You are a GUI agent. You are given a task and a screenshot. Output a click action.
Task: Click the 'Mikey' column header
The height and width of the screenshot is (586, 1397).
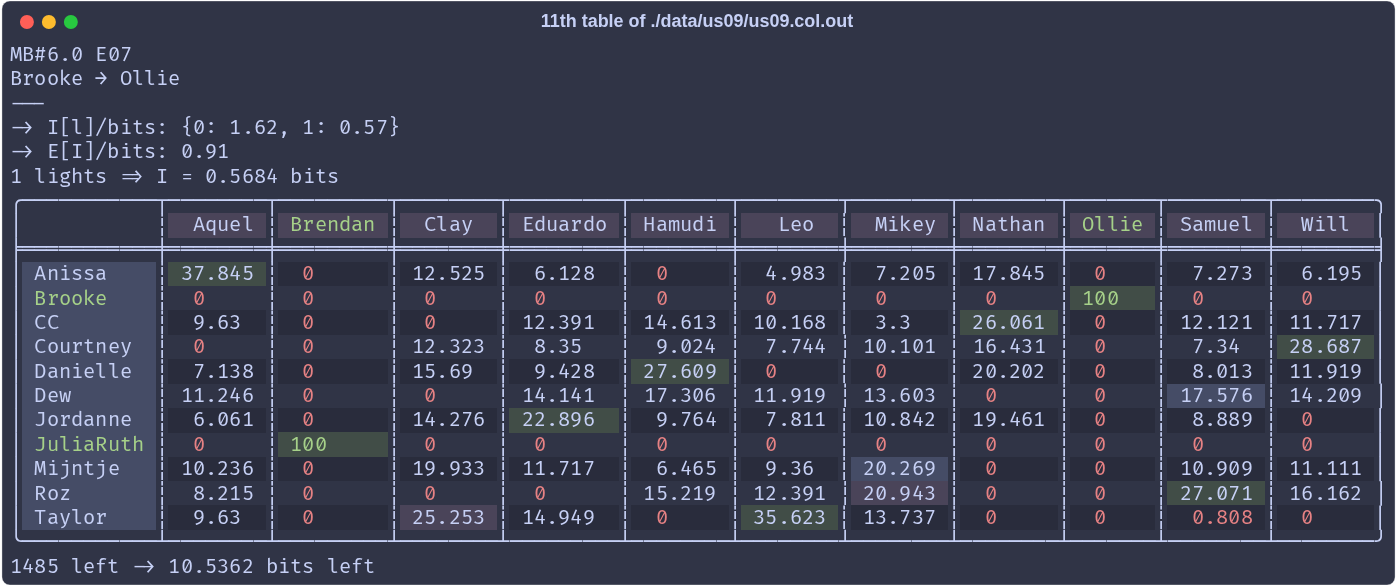pos(899,224)
